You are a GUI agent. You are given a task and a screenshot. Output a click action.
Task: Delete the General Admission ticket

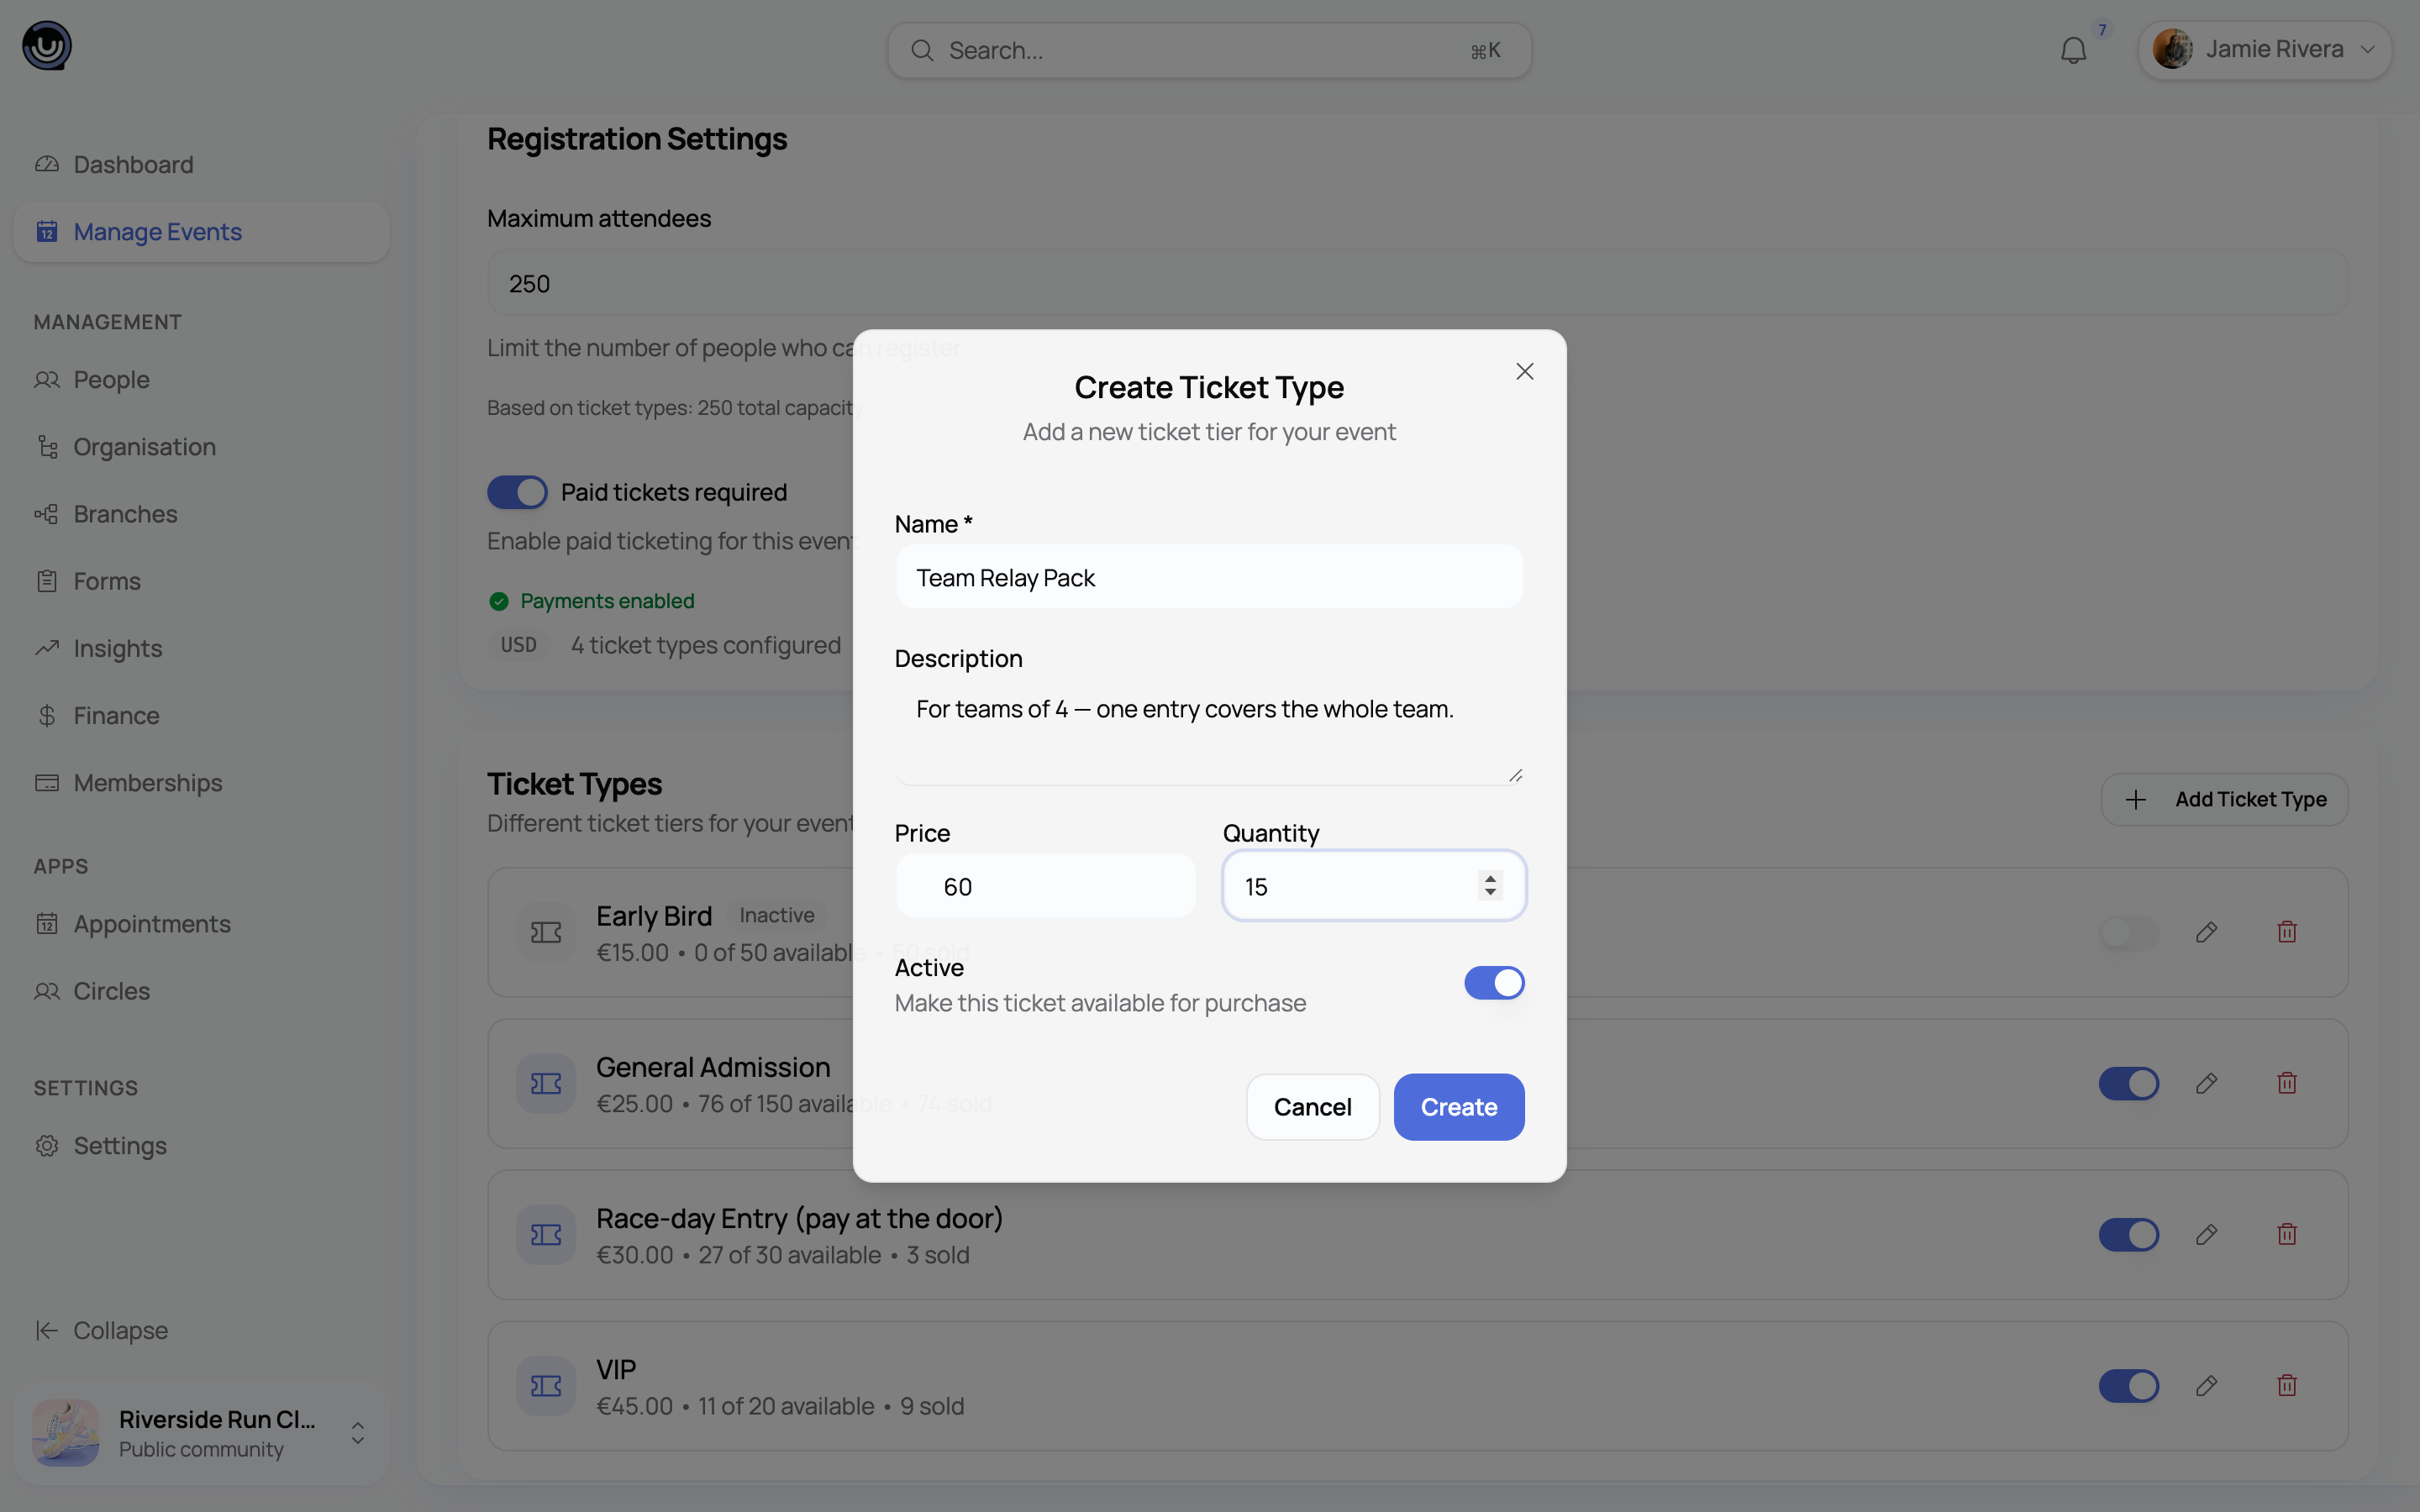pyautogui.click(x=2286, y=1083)
